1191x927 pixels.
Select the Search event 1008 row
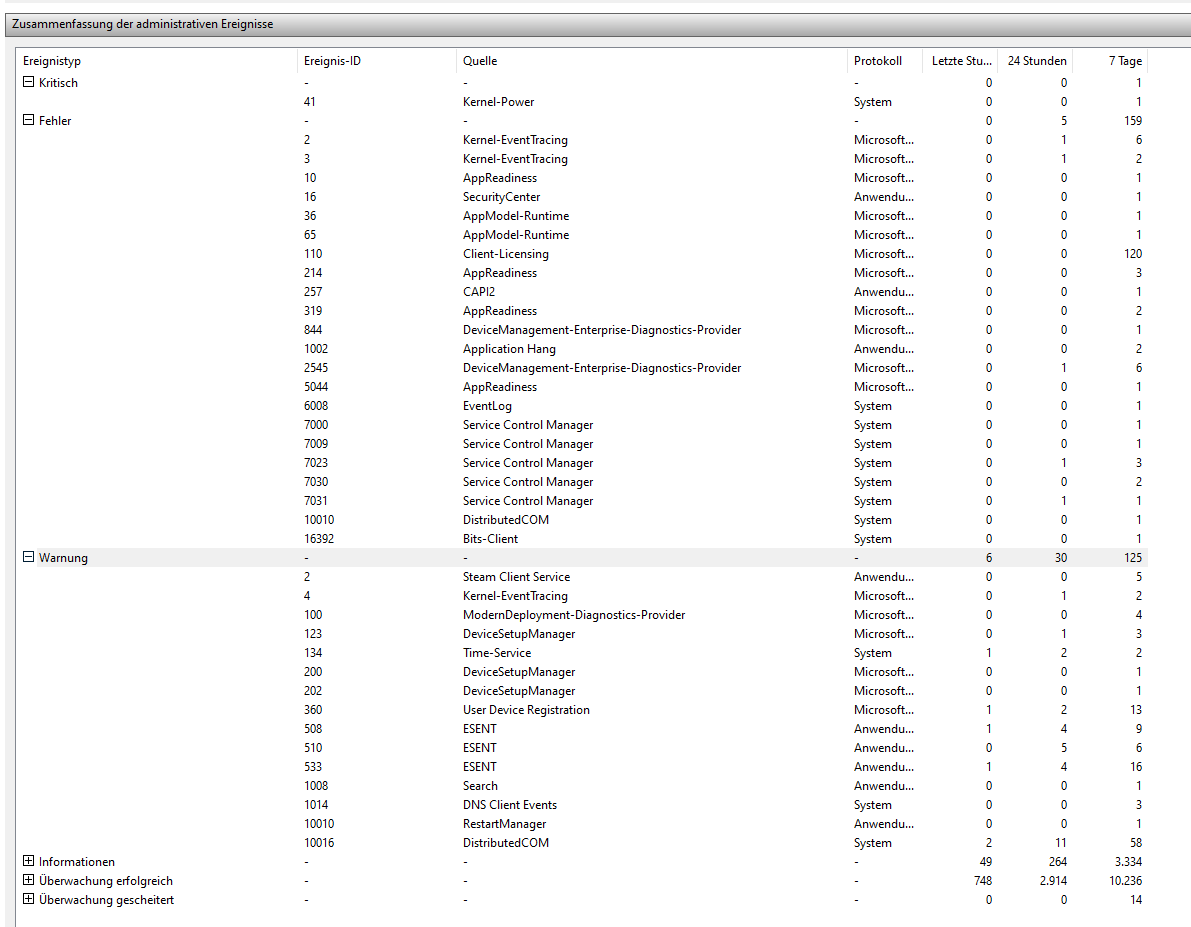click(582, 786)
